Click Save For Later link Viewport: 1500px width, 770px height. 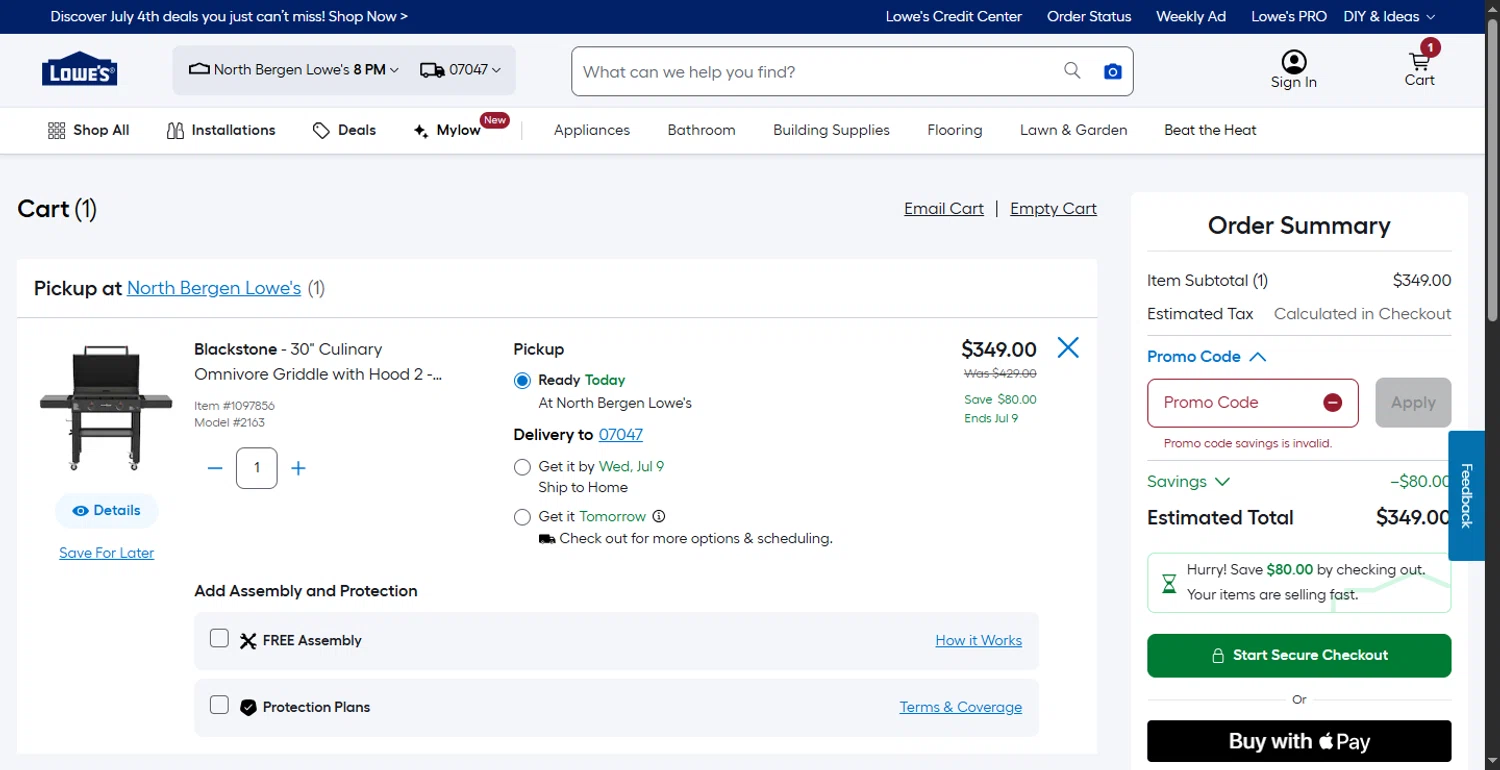[x=106, y=553]
